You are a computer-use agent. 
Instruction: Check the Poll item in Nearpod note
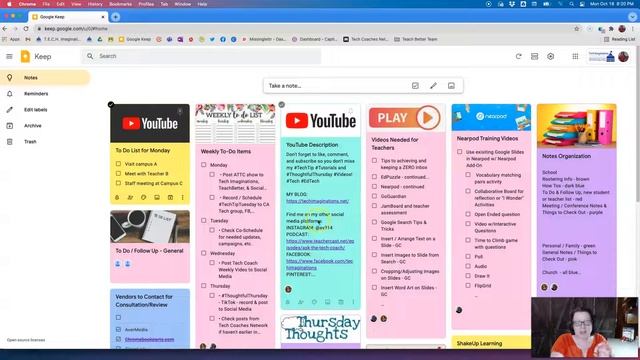click(468, 256)
